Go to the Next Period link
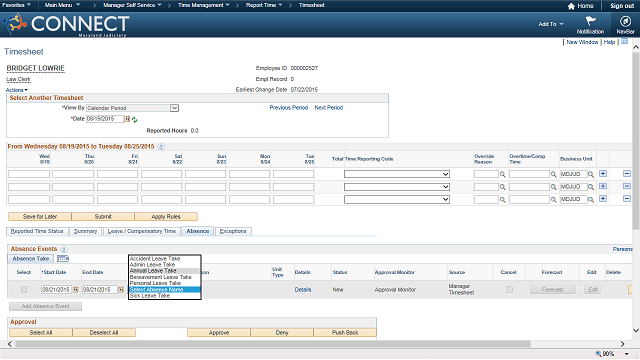This screenshot has height=360, width=640. (x=329, y=108)
